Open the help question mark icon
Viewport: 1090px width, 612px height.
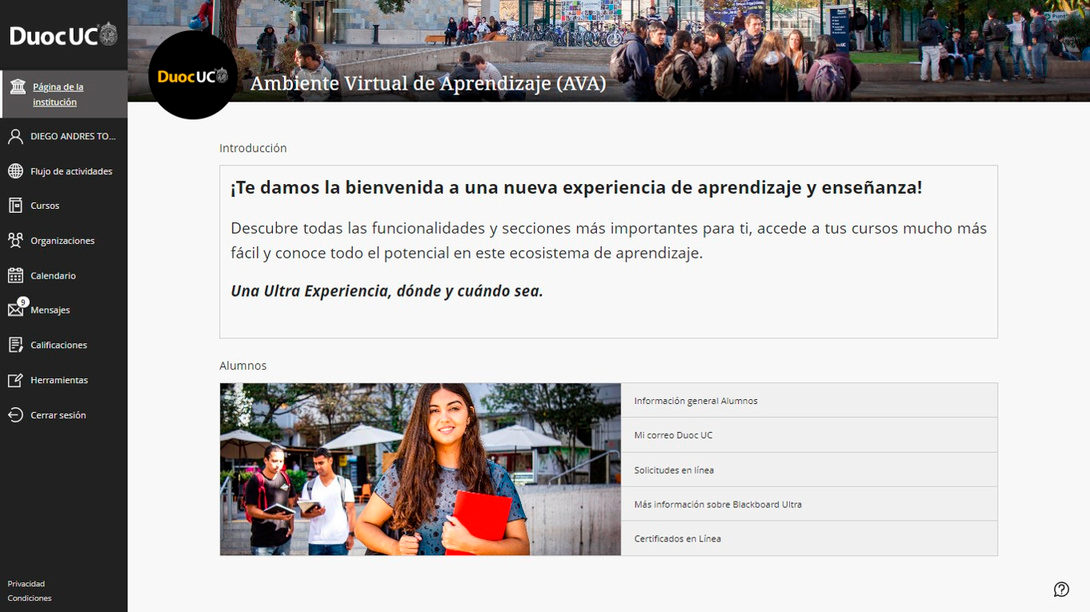pos(1061,590)
